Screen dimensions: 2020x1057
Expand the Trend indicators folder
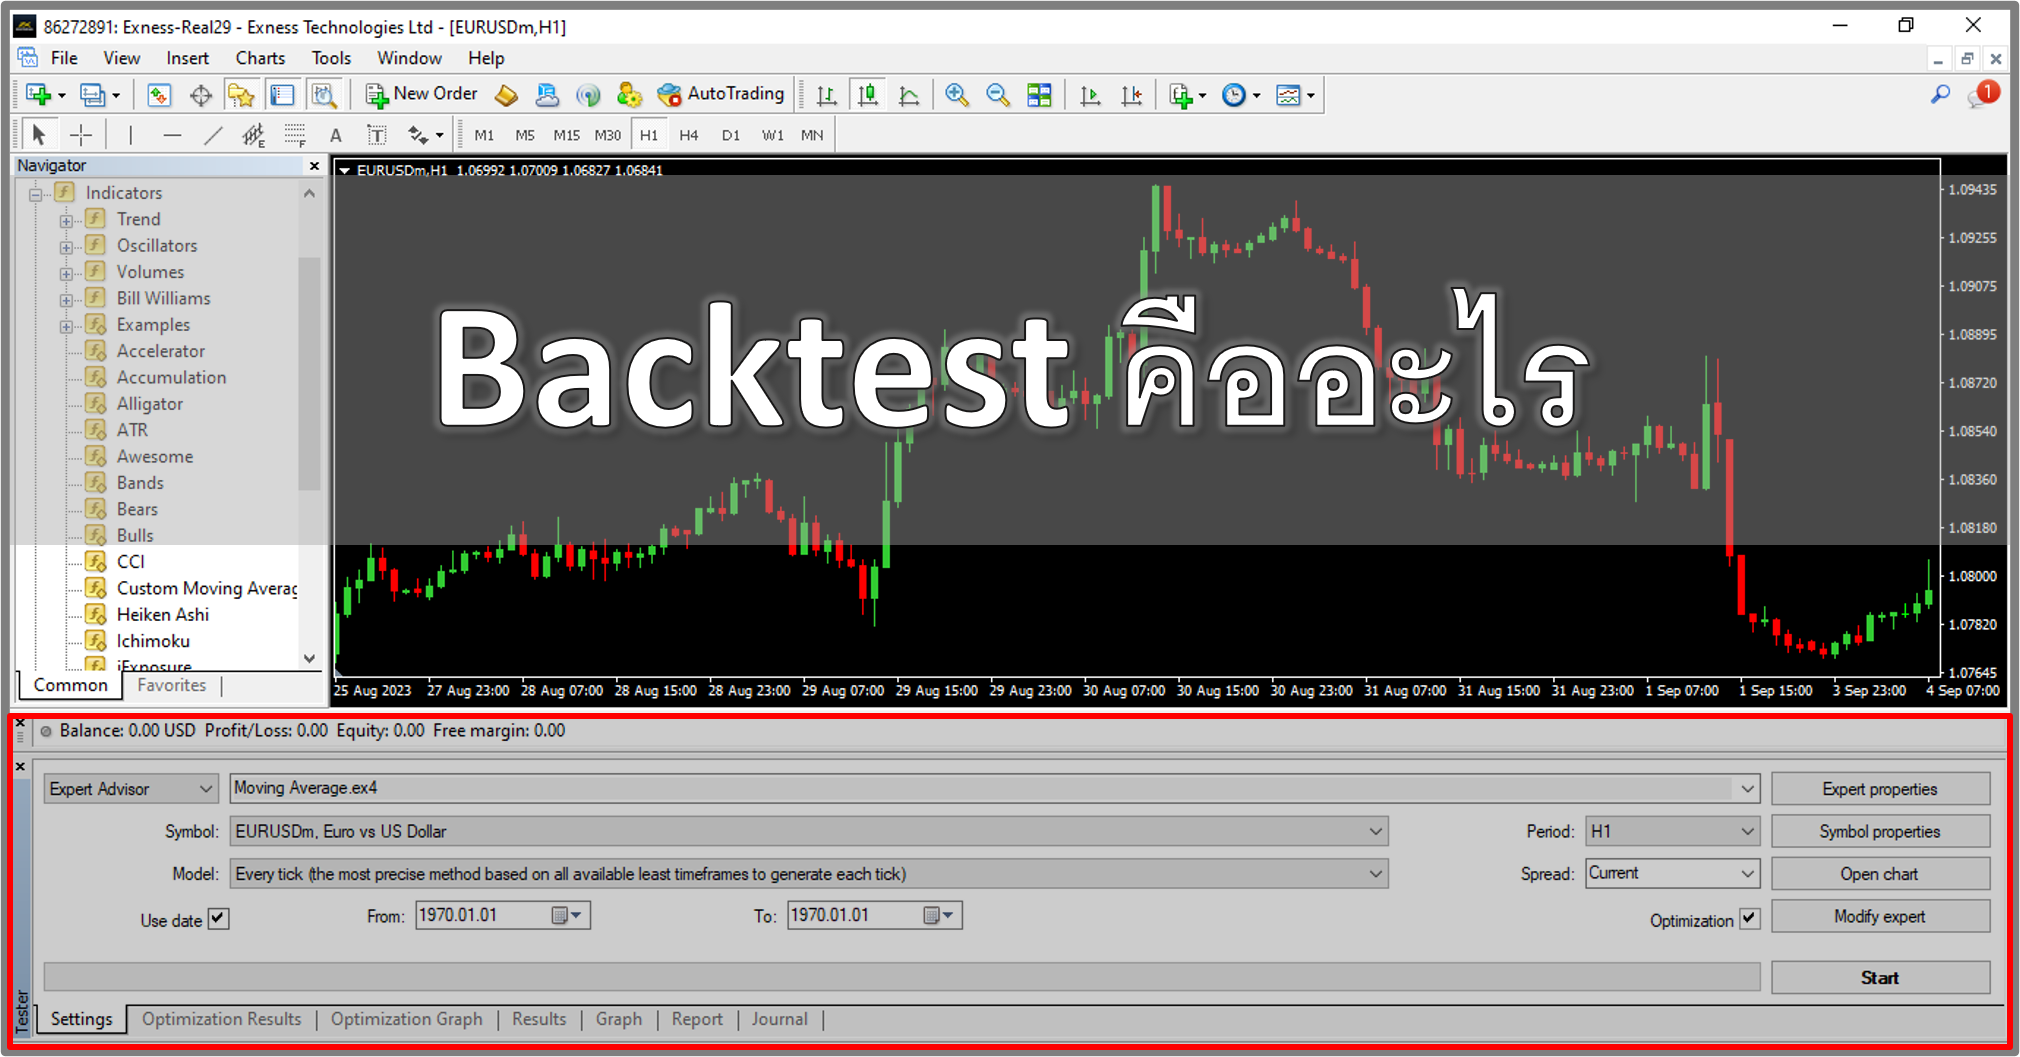pyautogui.click(x=66, y=220)
